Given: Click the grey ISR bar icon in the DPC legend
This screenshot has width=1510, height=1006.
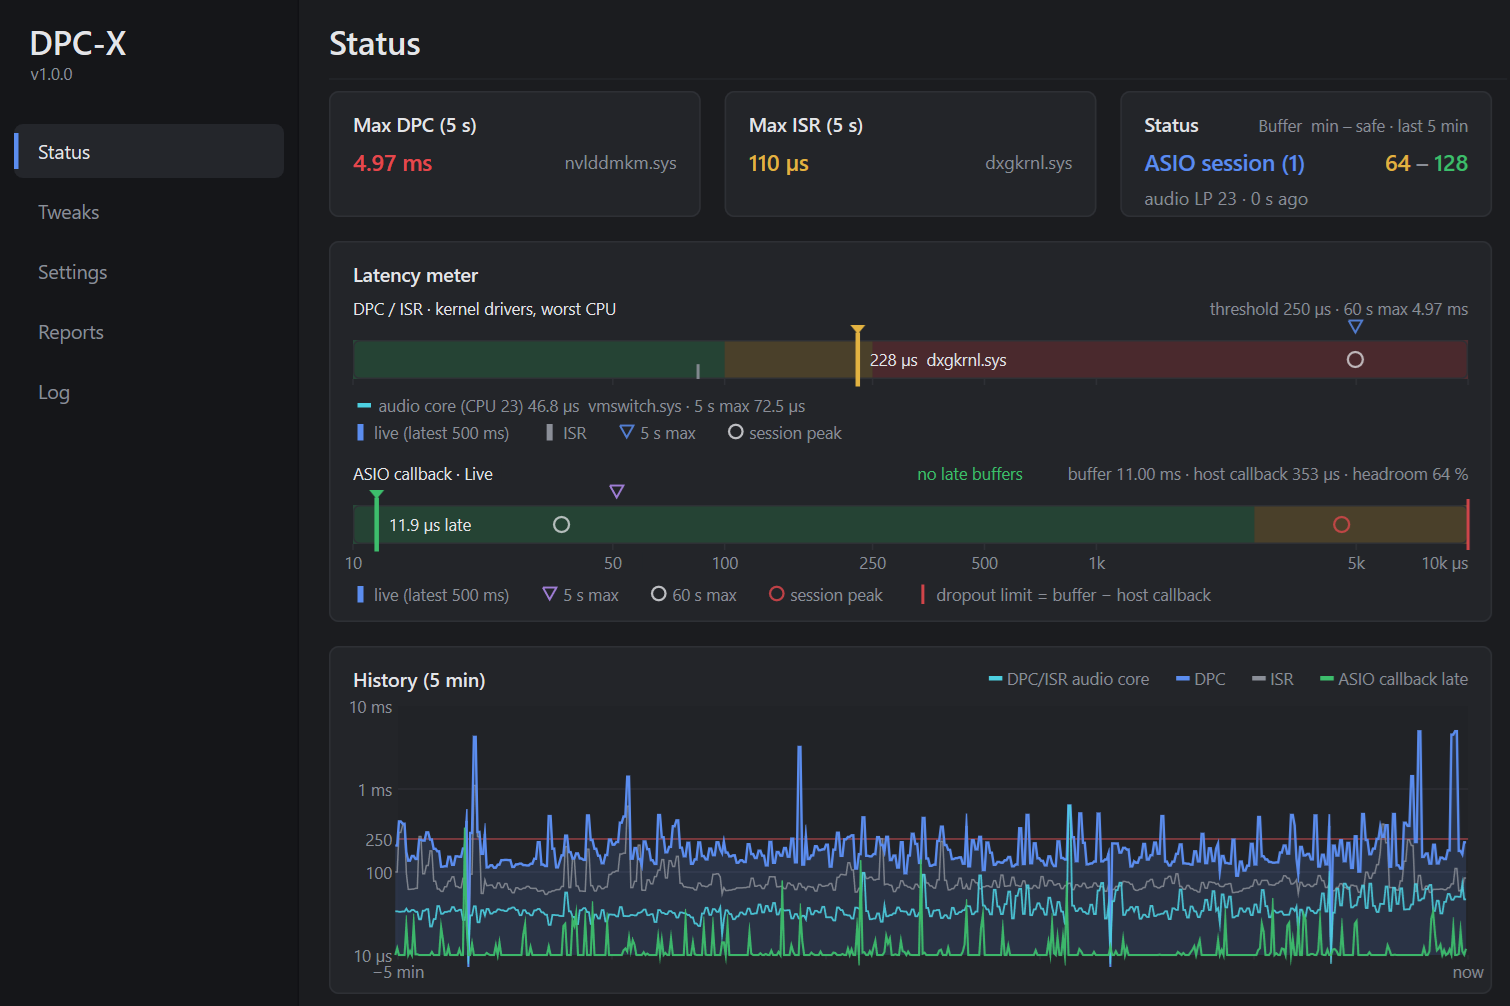Looking at the screenshot, I should pos(550,432).
